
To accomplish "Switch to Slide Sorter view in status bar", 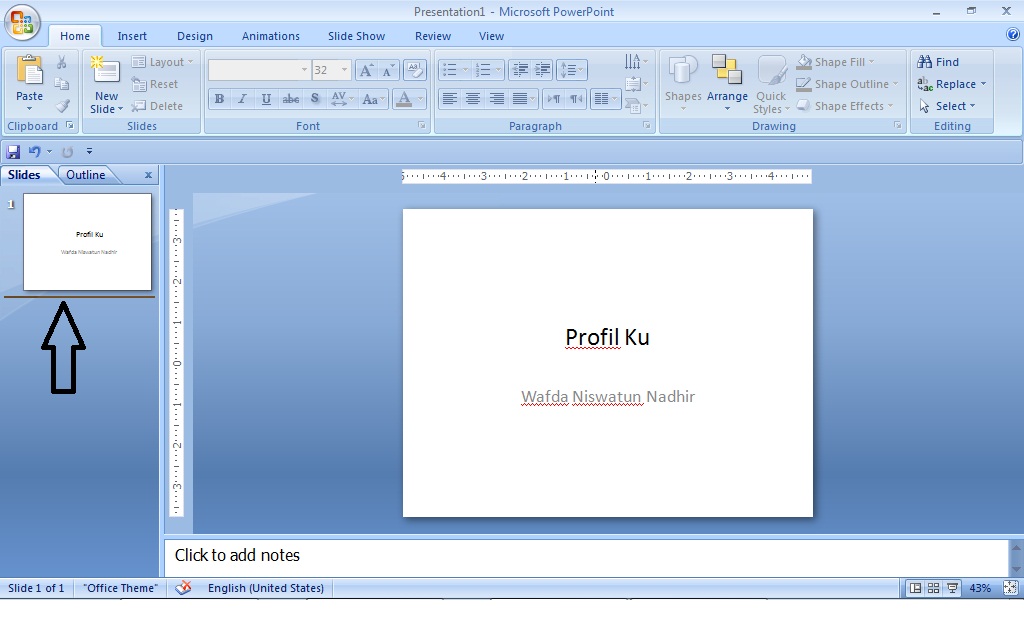I will click(x=931, y=588).
